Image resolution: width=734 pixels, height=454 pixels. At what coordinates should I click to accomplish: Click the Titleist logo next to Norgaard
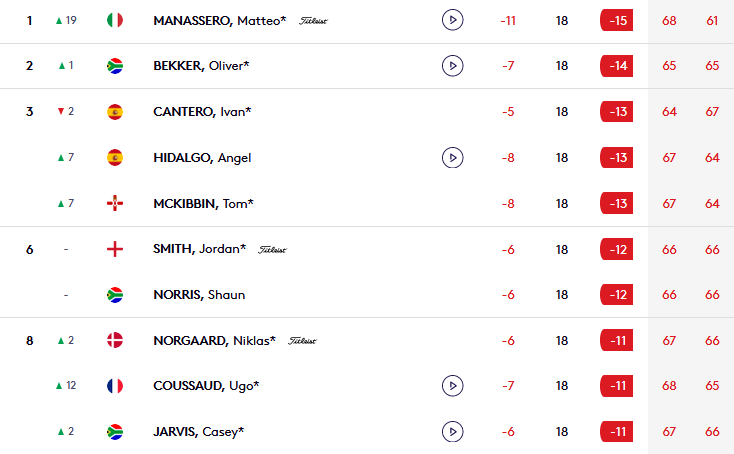click(302, 341)
